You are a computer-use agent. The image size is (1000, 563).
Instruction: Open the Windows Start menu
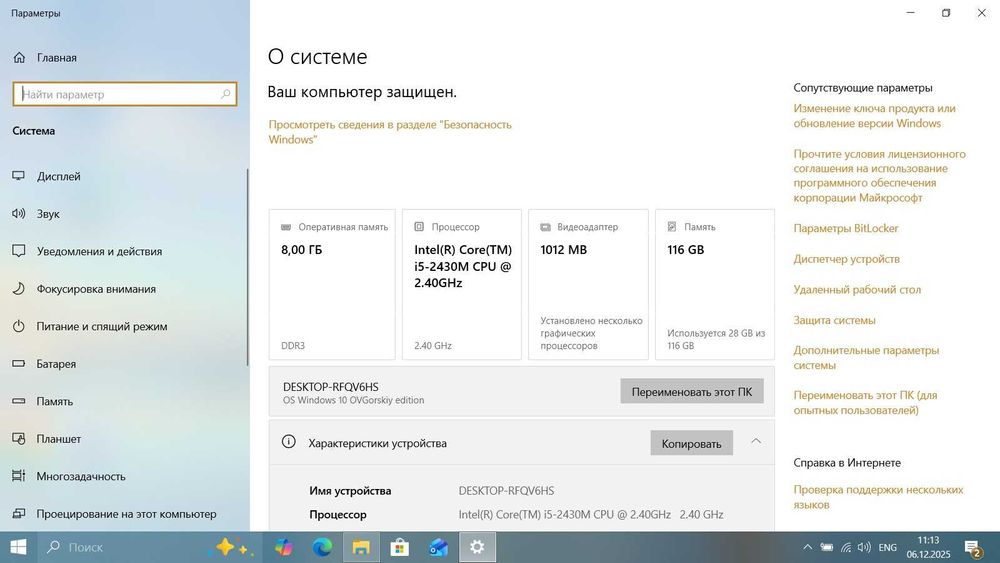[x=18, y=547]
